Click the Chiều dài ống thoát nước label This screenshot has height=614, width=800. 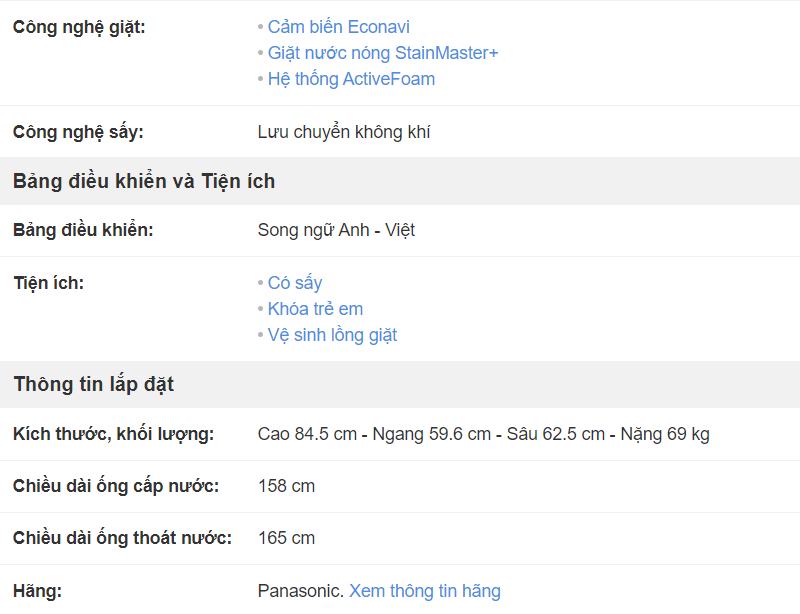coord(122,538)
